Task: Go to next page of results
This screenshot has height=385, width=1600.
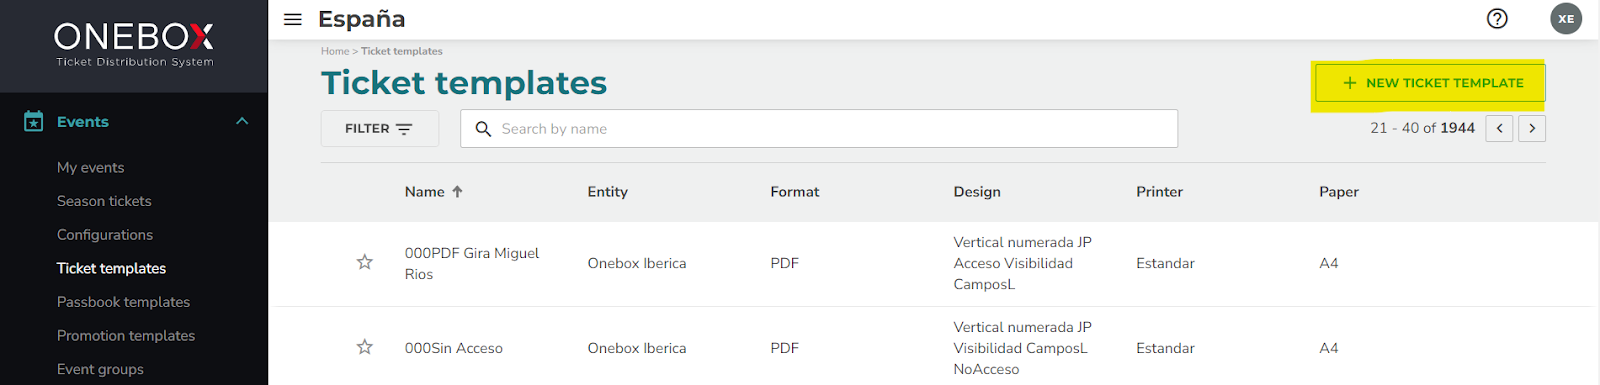Action: pyautogui.click(x=1532, y=128)
